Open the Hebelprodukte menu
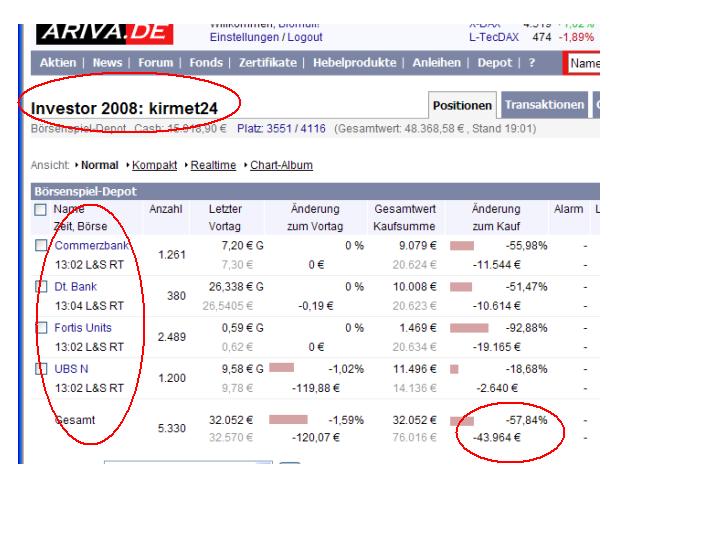Screen dimensions: 720x540 [x=354, y=63]
